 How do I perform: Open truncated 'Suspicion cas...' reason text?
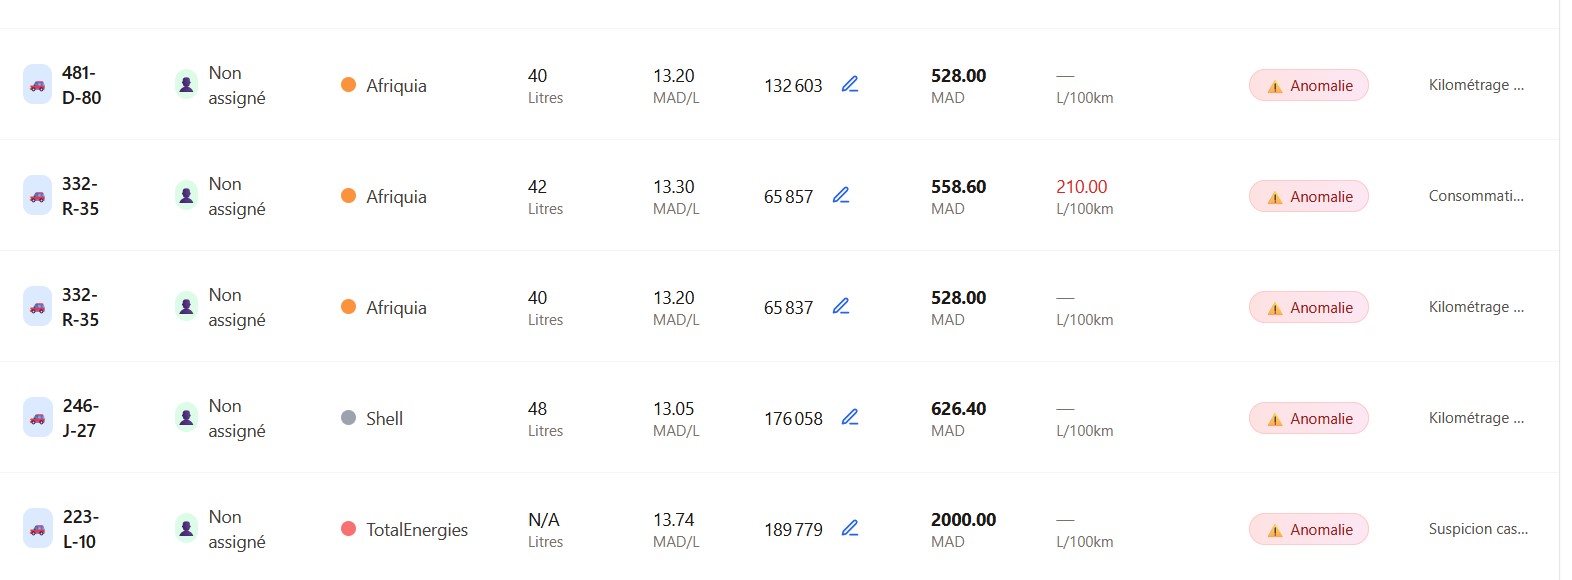tap(1477, 529)
